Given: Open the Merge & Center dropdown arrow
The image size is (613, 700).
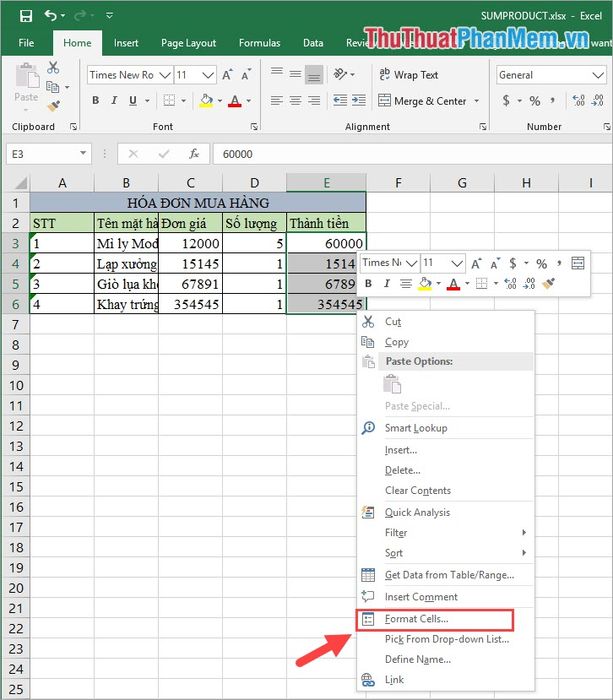Looking at the screenshot, I should tap(476, 101).
